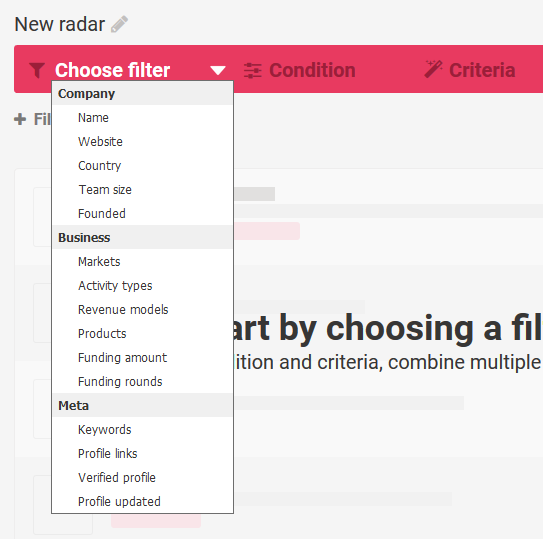The height and width of the screenshot is (539, 543).
Task: Click the Condition sliders icon
Action: (x=253, y=70)
